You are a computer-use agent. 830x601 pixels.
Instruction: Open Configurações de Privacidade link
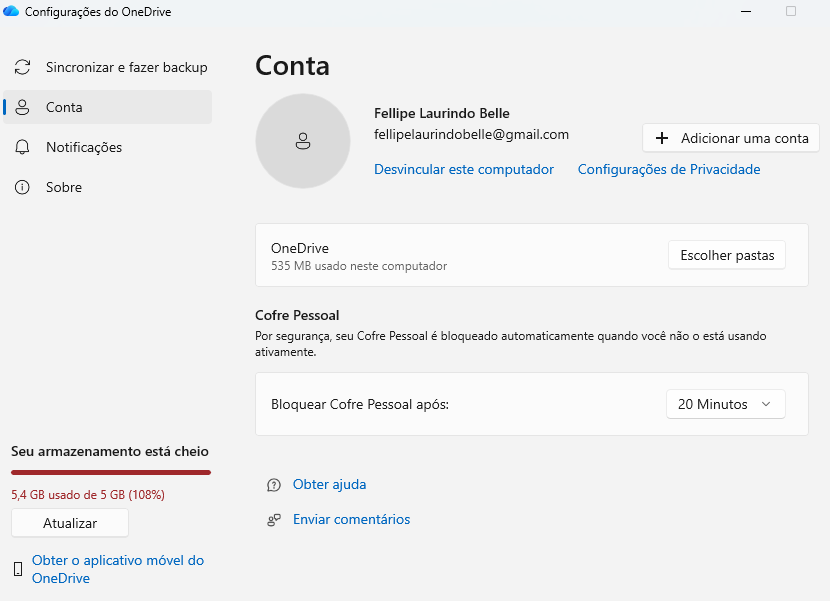tap(669, 169)
